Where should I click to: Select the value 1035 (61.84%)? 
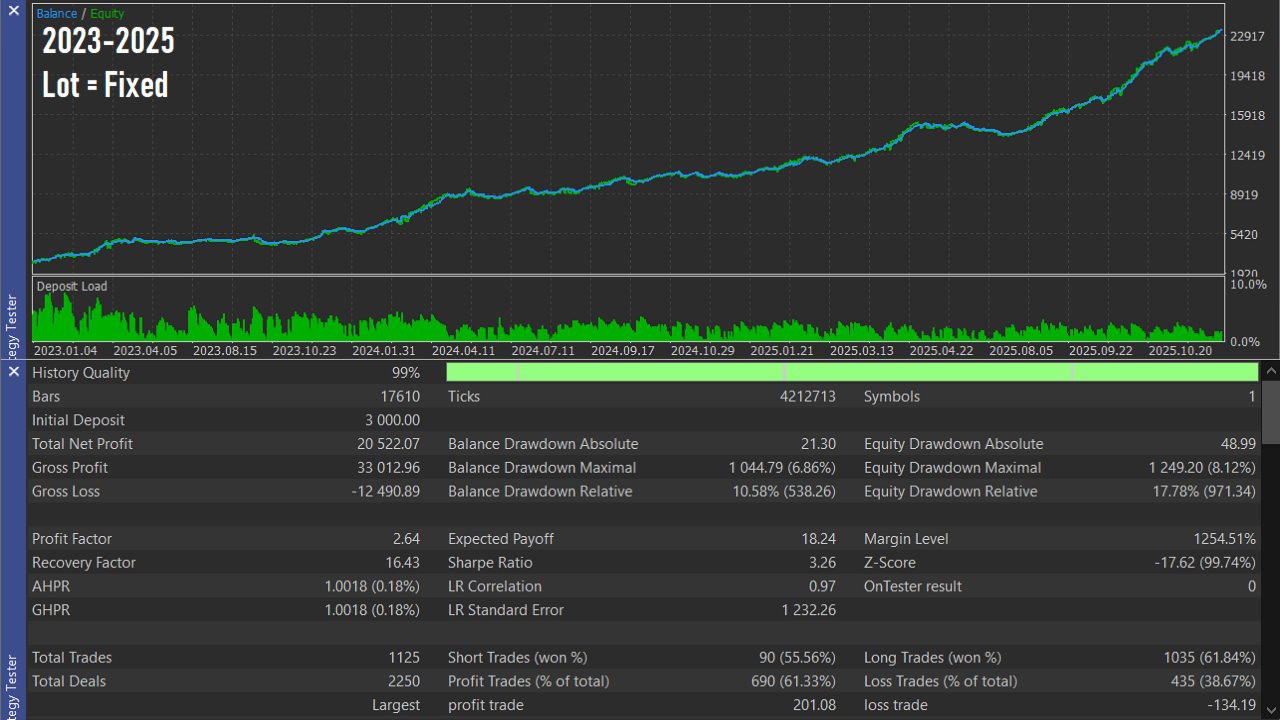click(x=1210, y=658)
